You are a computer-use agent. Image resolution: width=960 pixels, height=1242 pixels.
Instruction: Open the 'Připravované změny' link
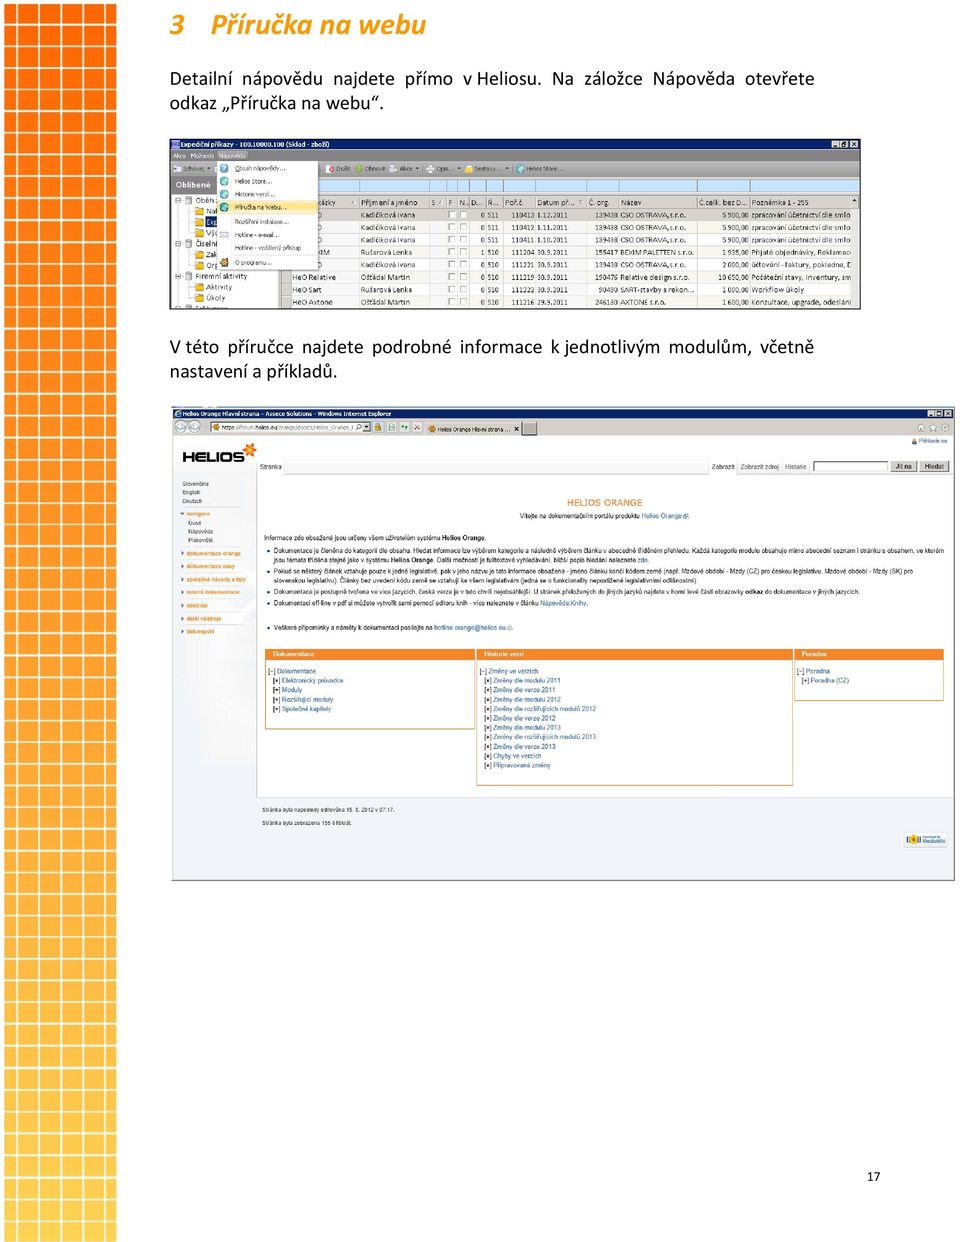(522, 766)
